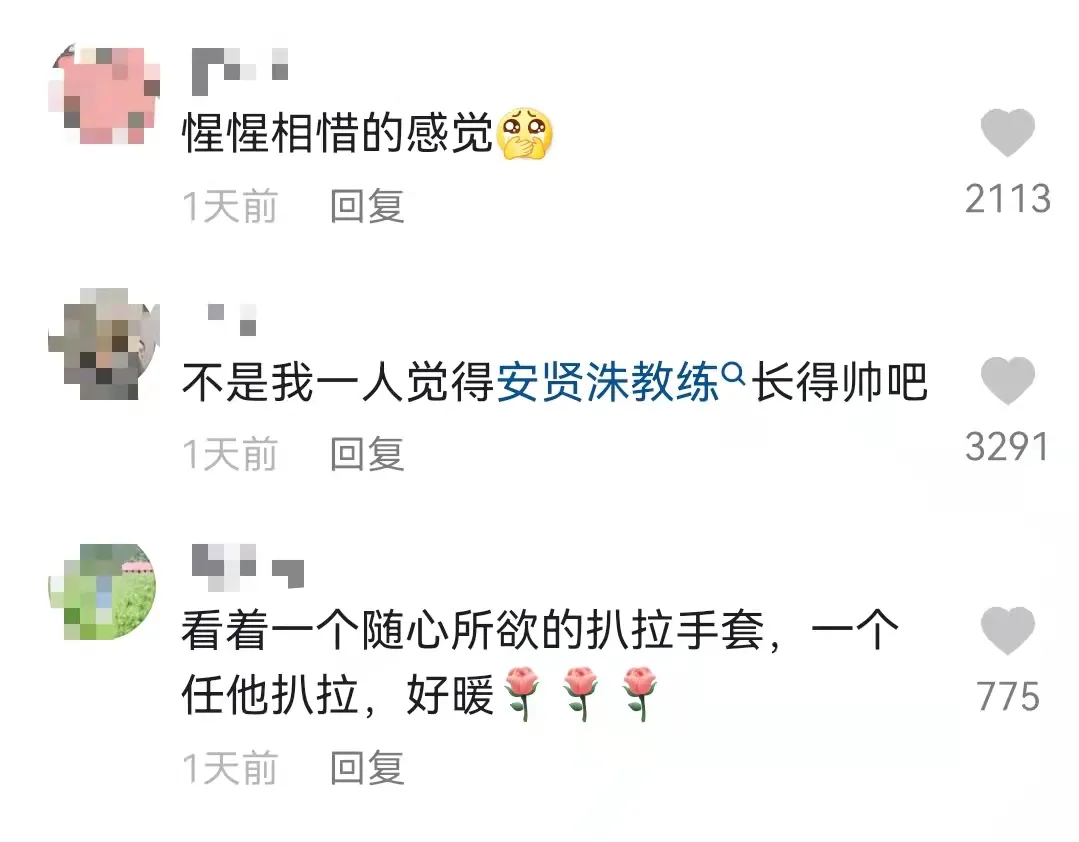Tap the first commenter's blurred username

[x=239, y=71]
